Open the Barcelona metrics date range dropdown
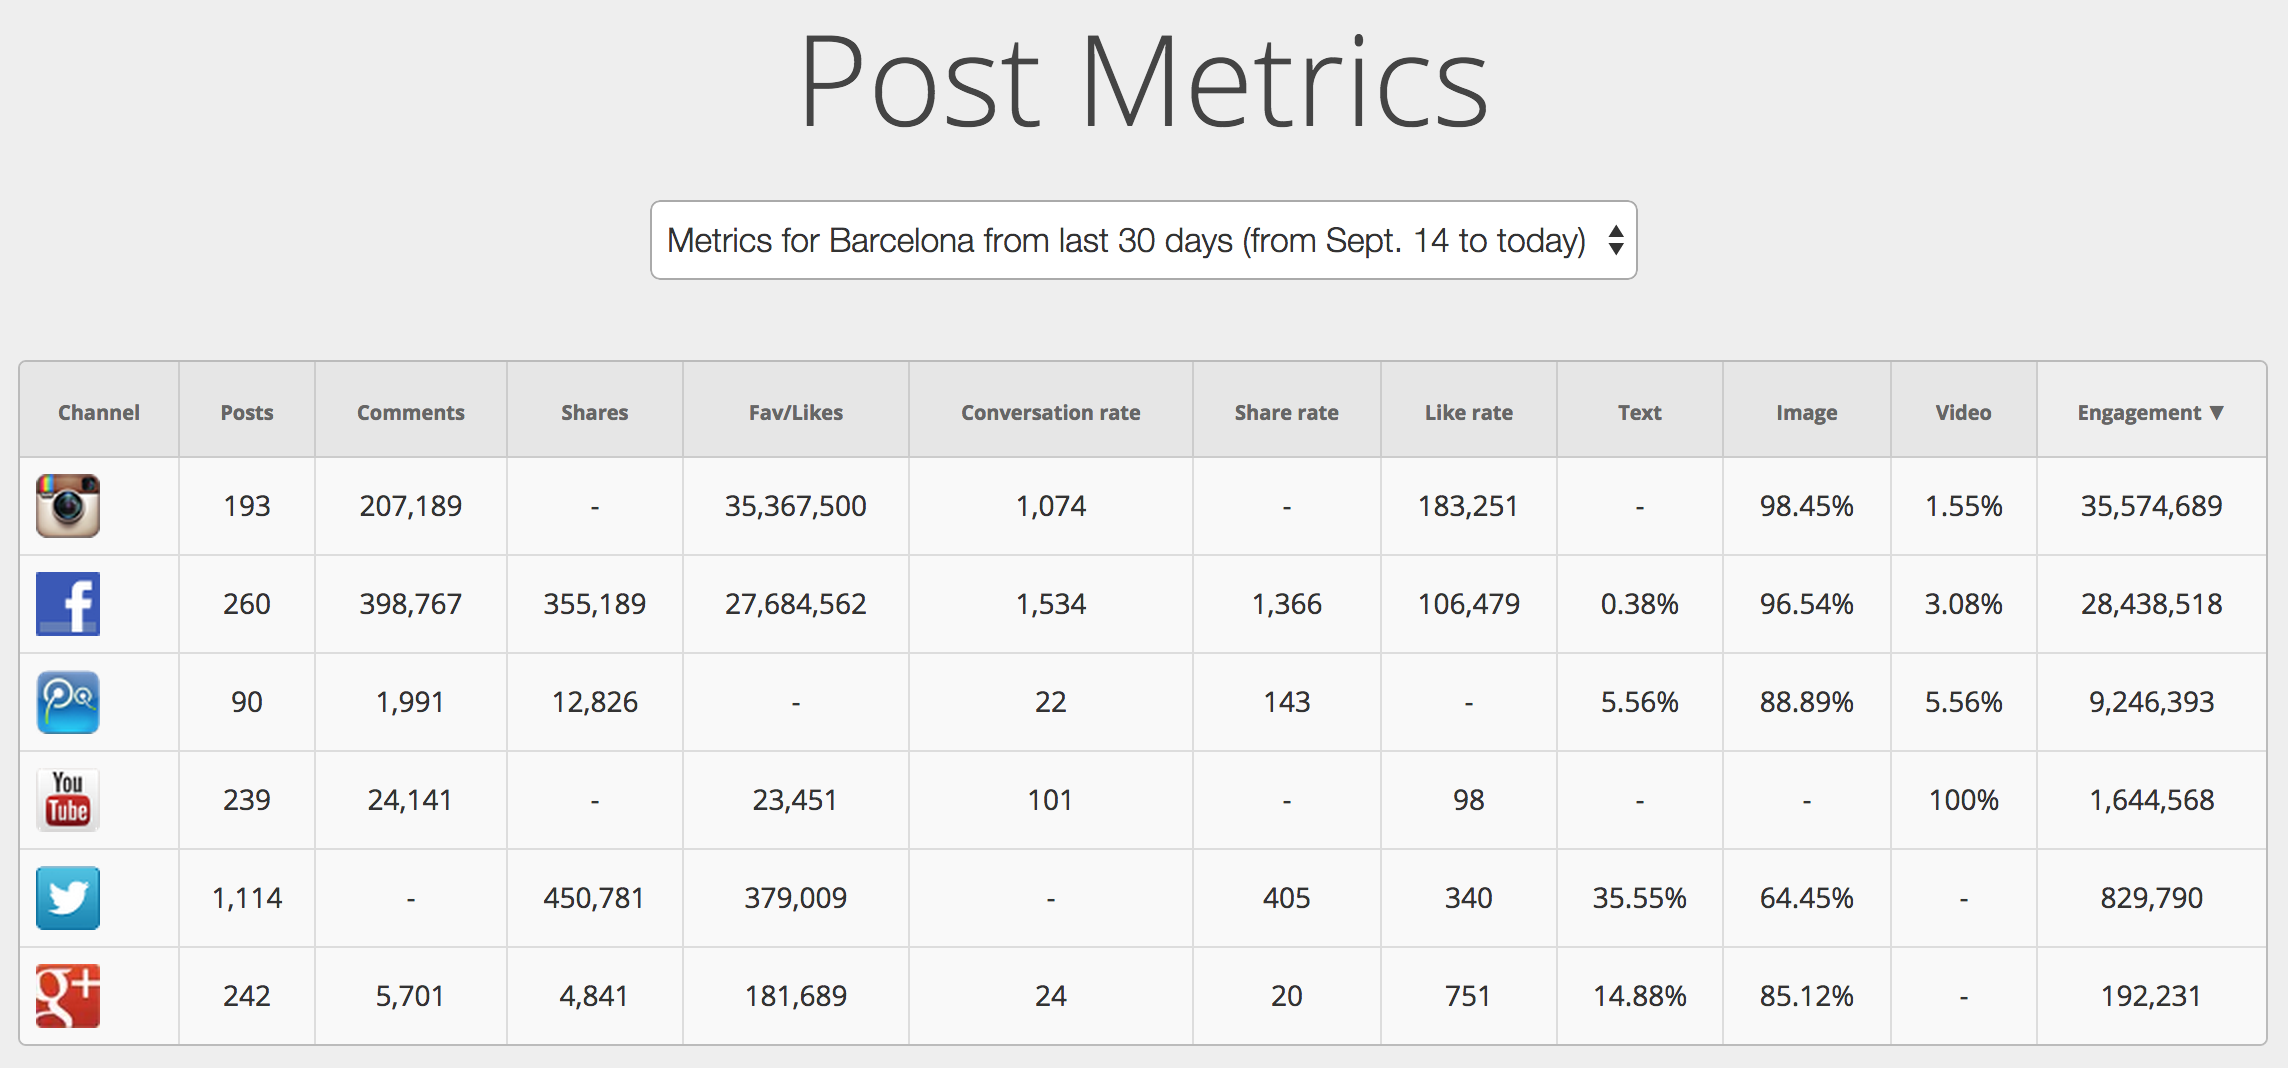The width and height of the screenshot is (2288, 1068). click(1126, 241)
